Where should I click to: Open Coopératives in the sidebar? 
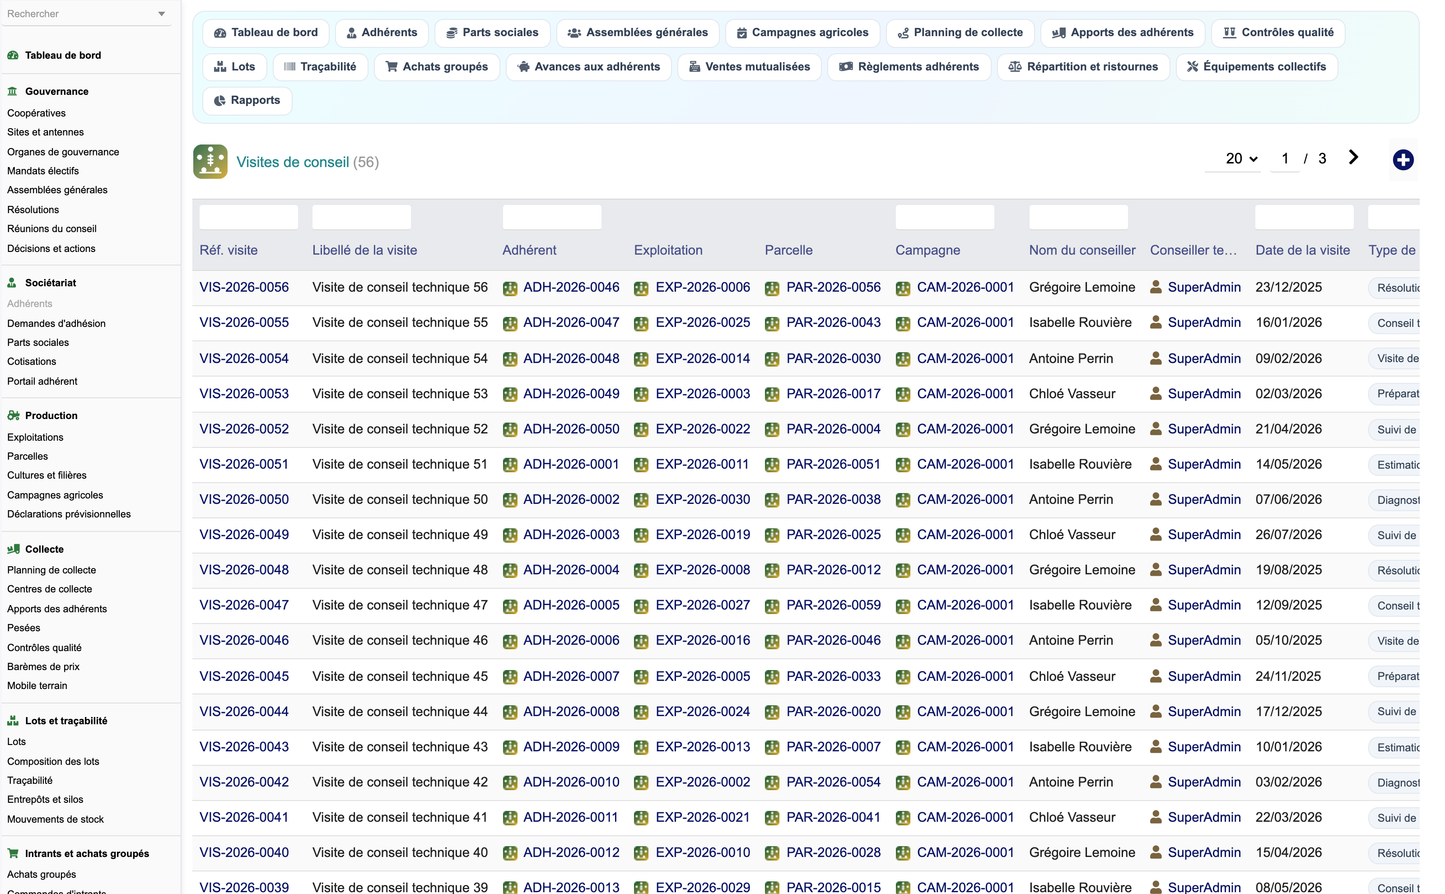click(x=36, y=113)
